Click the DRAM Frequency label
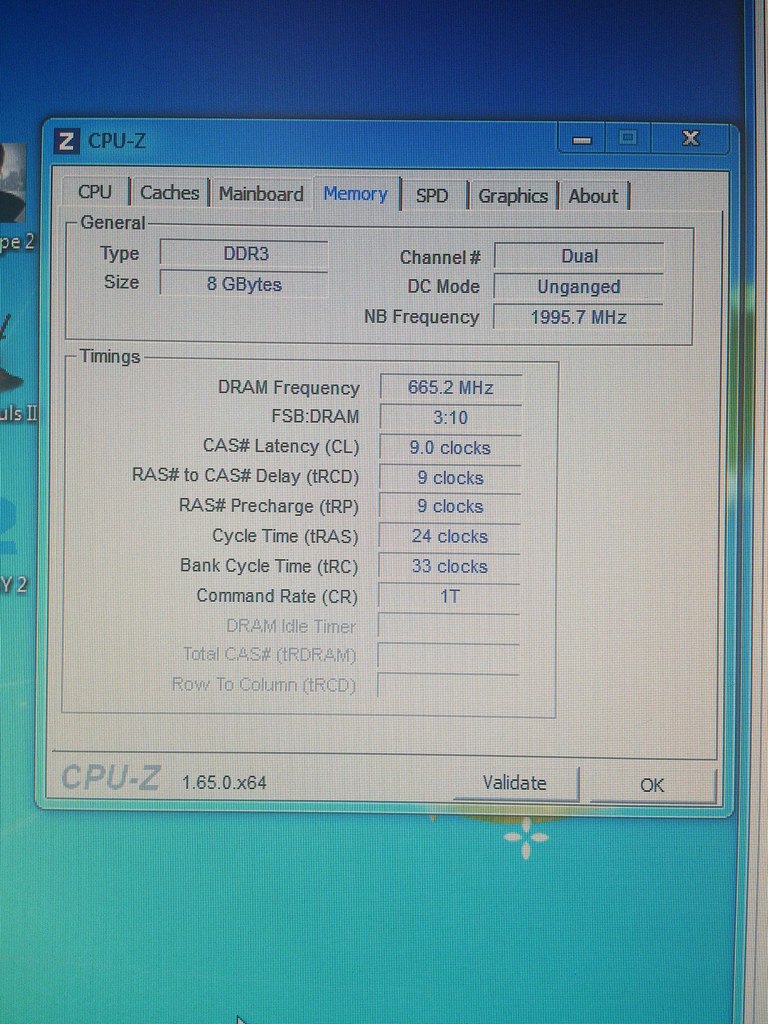Viewport: 768px width, 1024px height. [x=289, y=388]
